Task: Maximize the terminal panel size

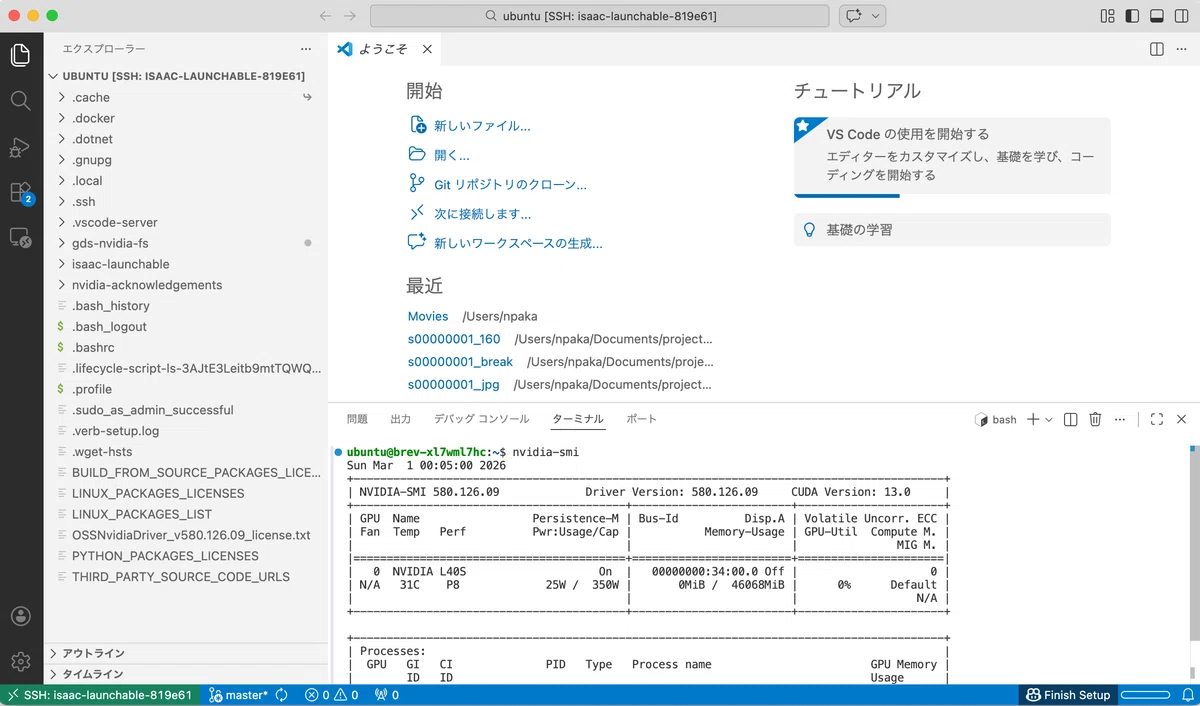Action: click(1157, 420)
